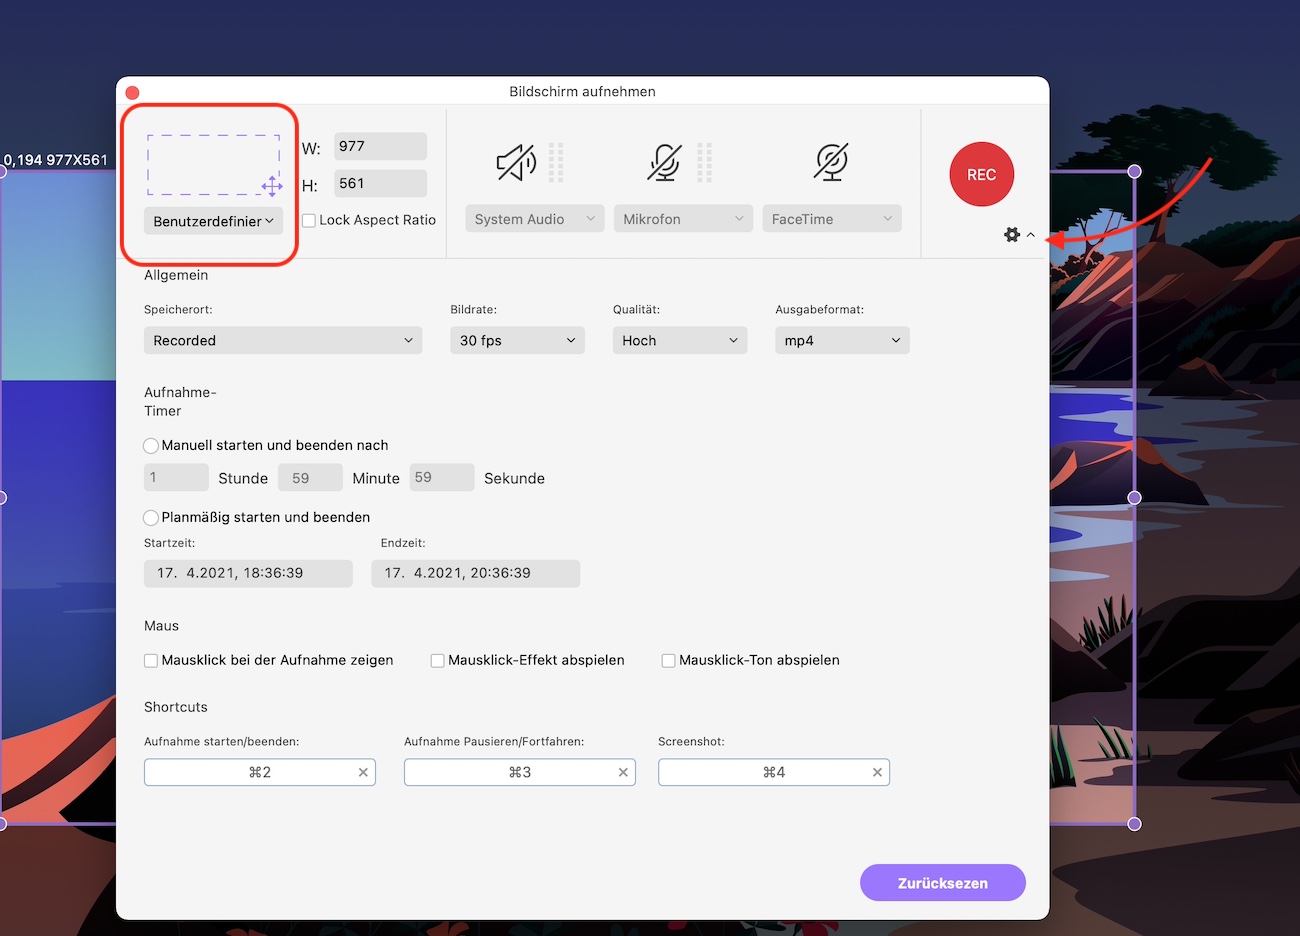Click the height input field showing 561

tap(380, 183)
